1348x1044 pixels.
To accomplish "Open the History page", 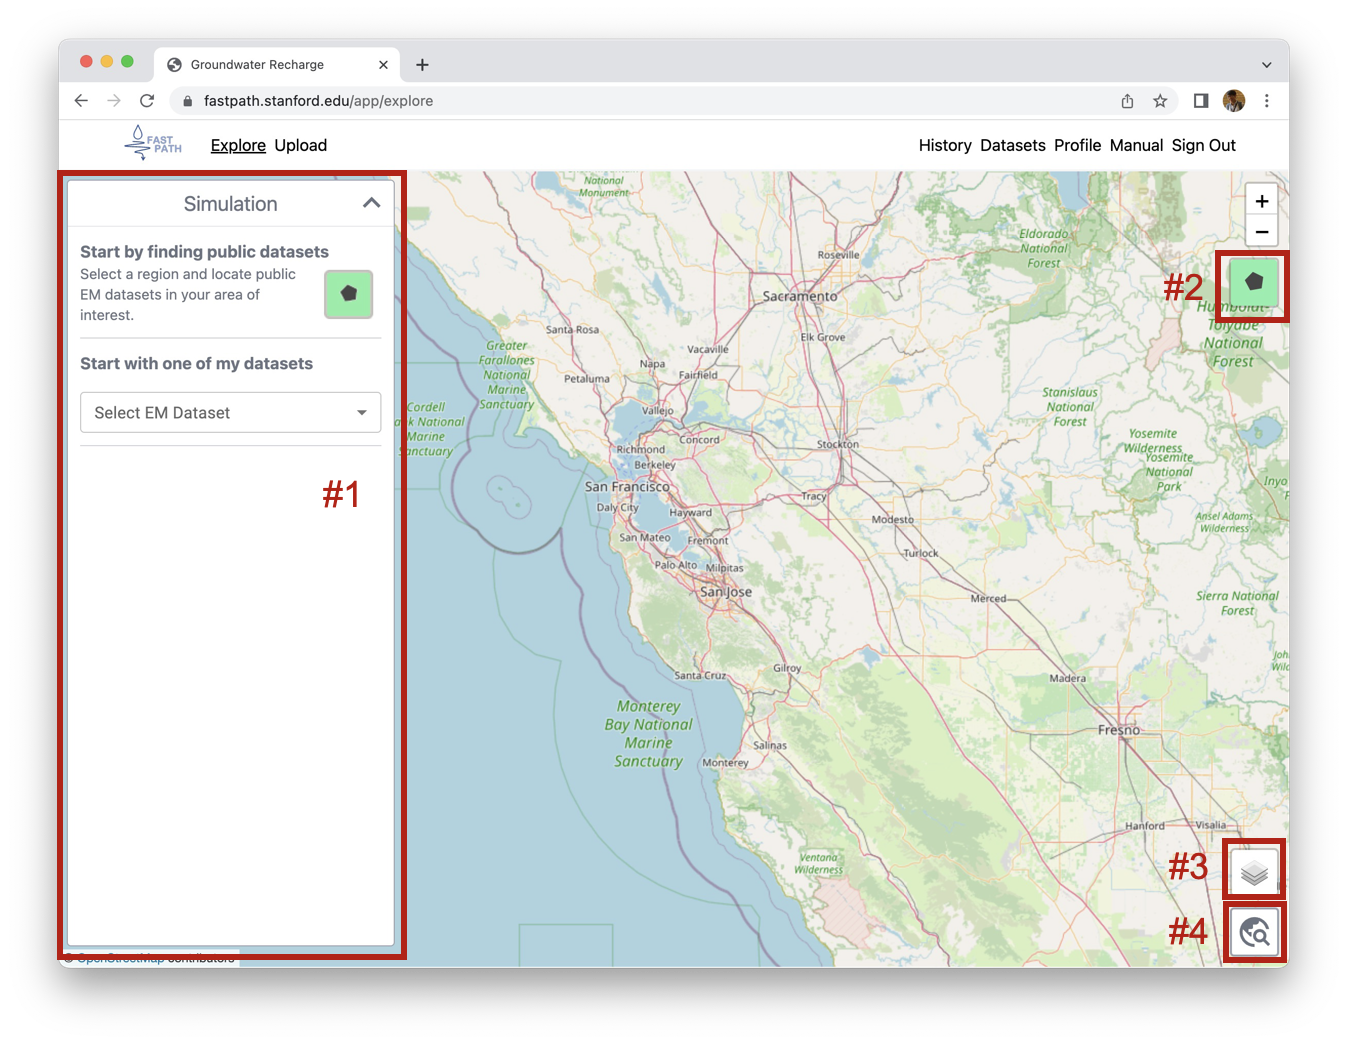I will (945, 145).
